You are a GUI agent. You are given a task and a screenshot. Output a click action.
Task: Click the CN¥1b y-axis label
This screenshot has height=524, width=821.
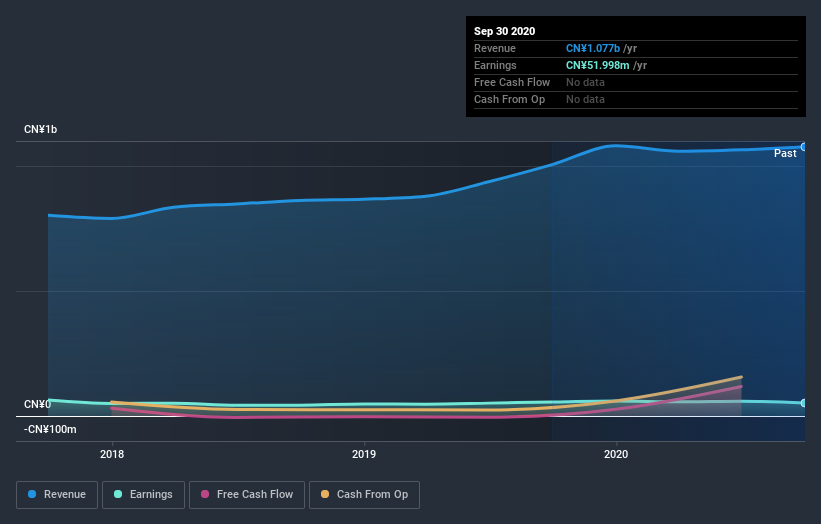click(40, 129)
